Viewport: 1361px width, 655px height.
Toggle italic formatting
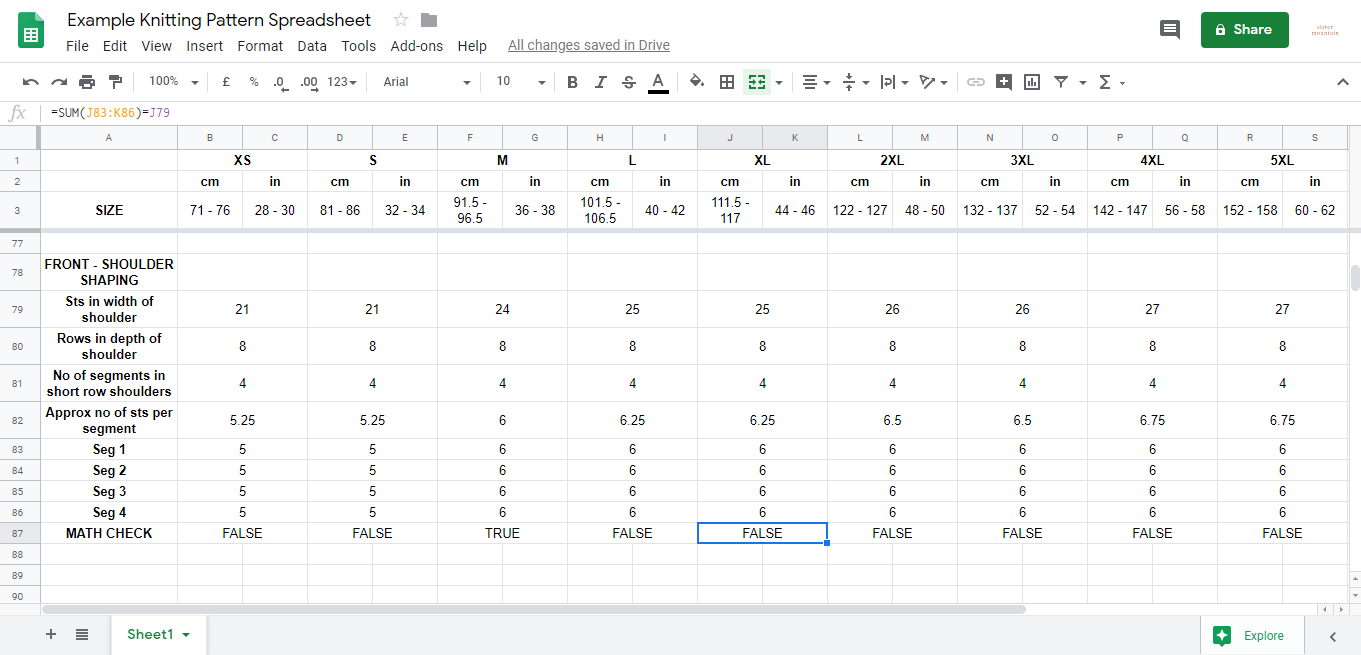coord(600,82)
